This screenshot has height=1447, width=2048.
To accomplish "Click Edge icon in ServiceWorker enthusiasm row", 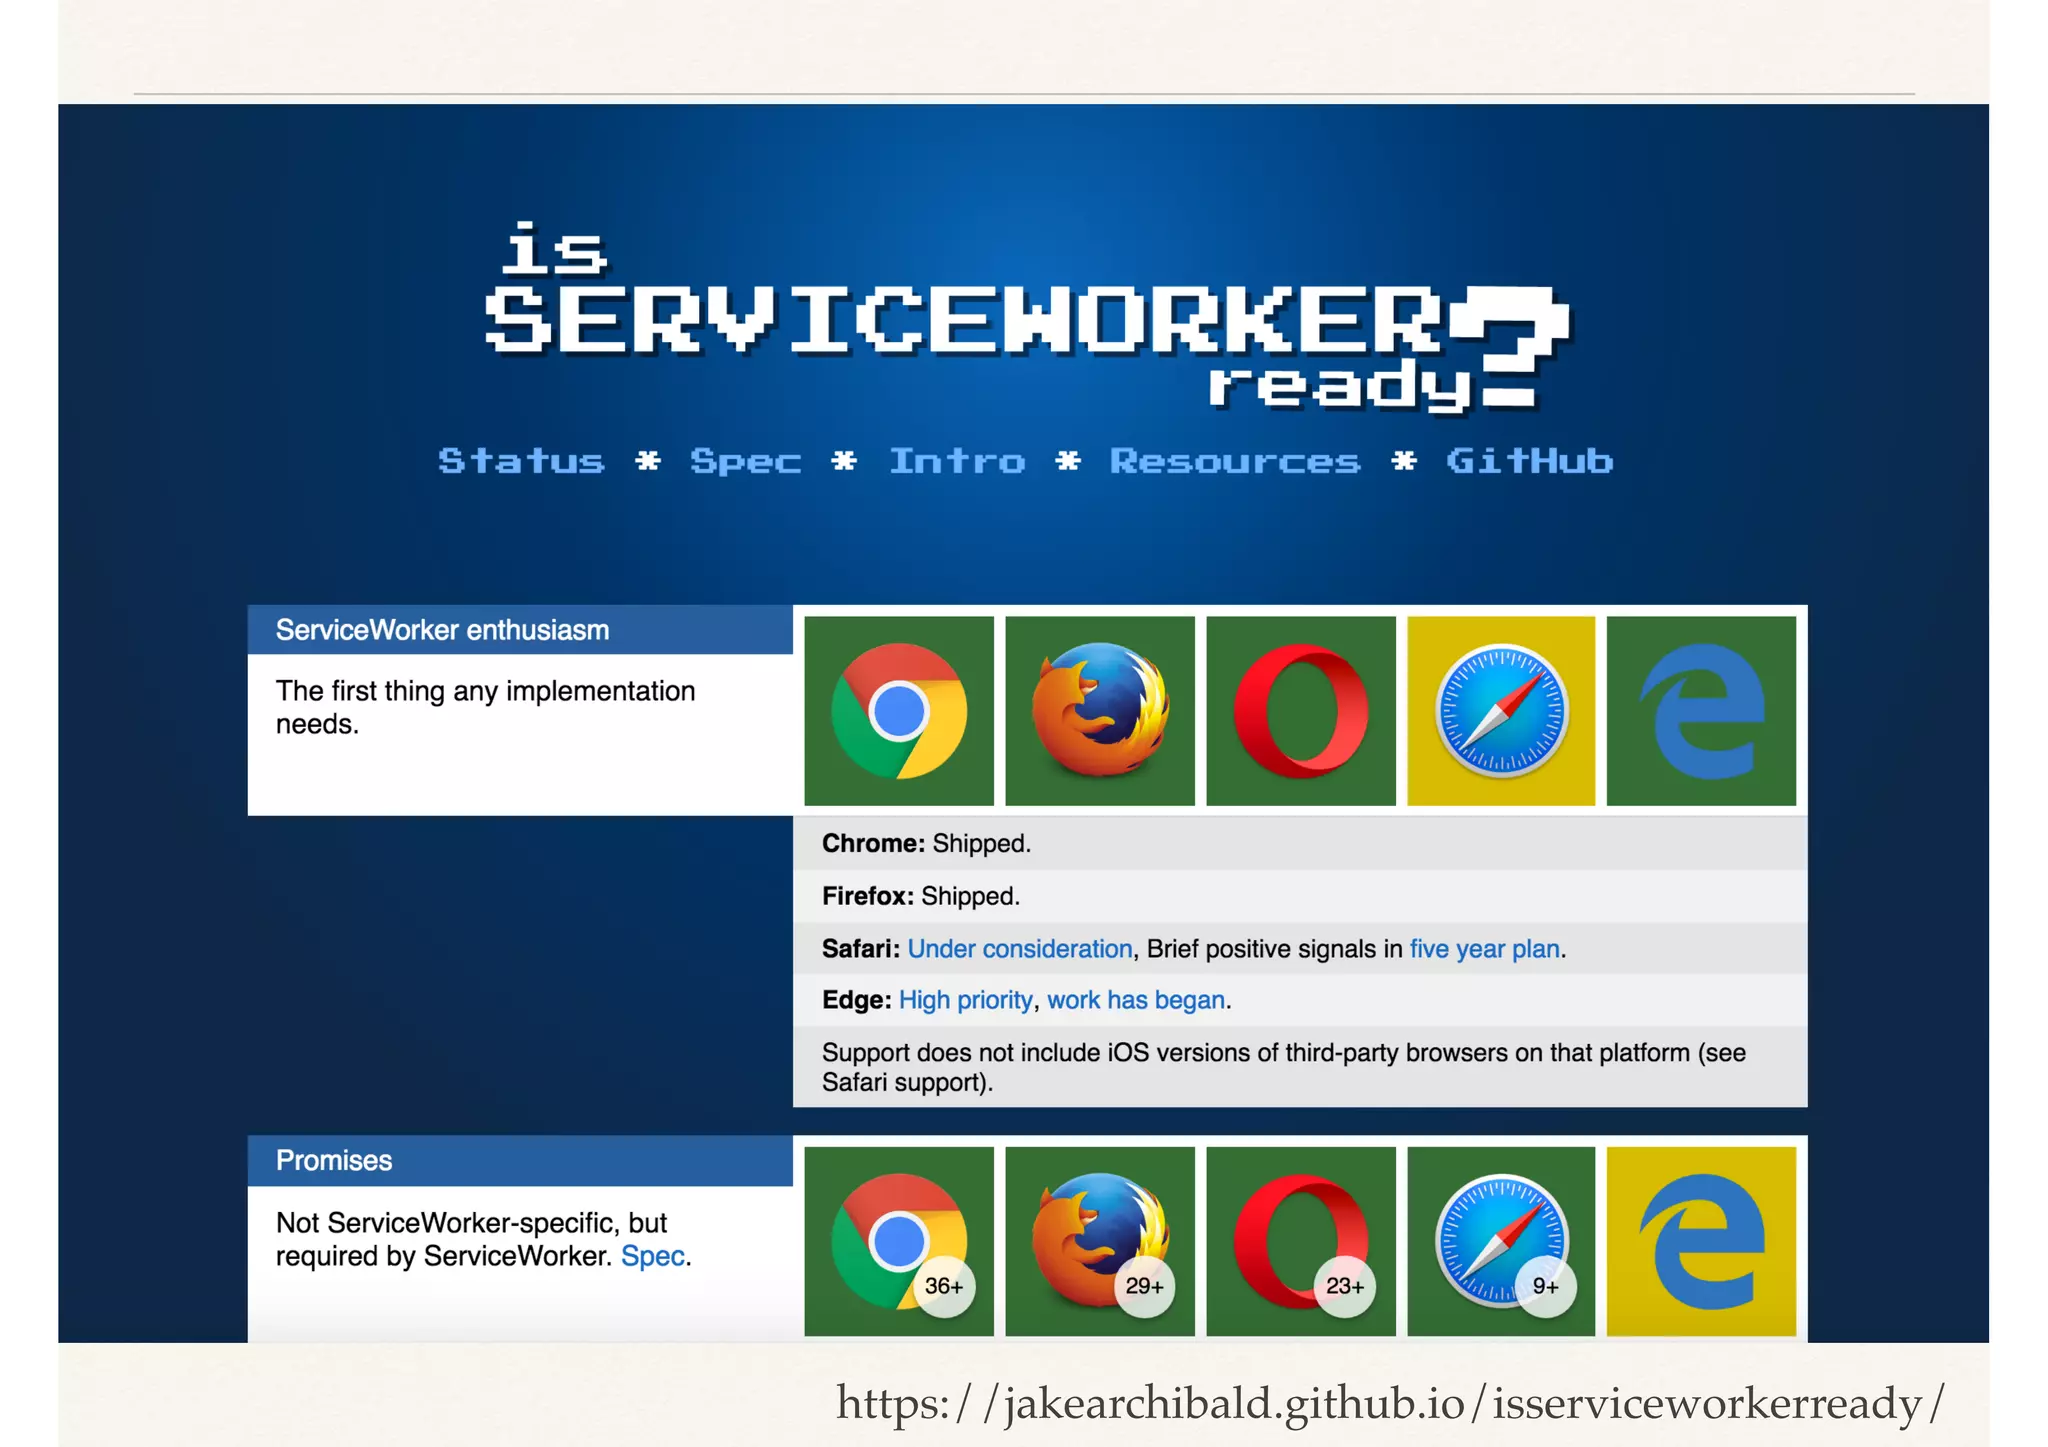I will pos(1701,711).
